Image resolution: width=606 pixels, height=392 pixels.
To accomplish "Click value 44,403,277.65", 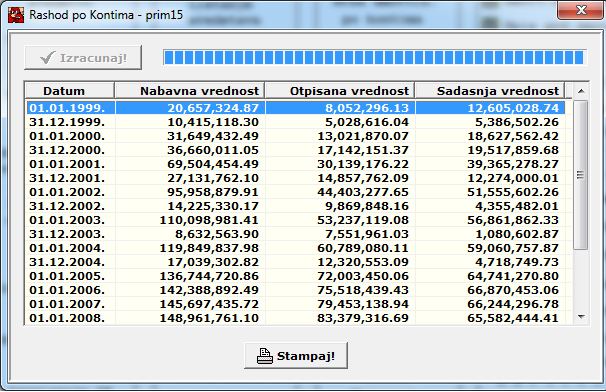I will [x=363, y=192].
